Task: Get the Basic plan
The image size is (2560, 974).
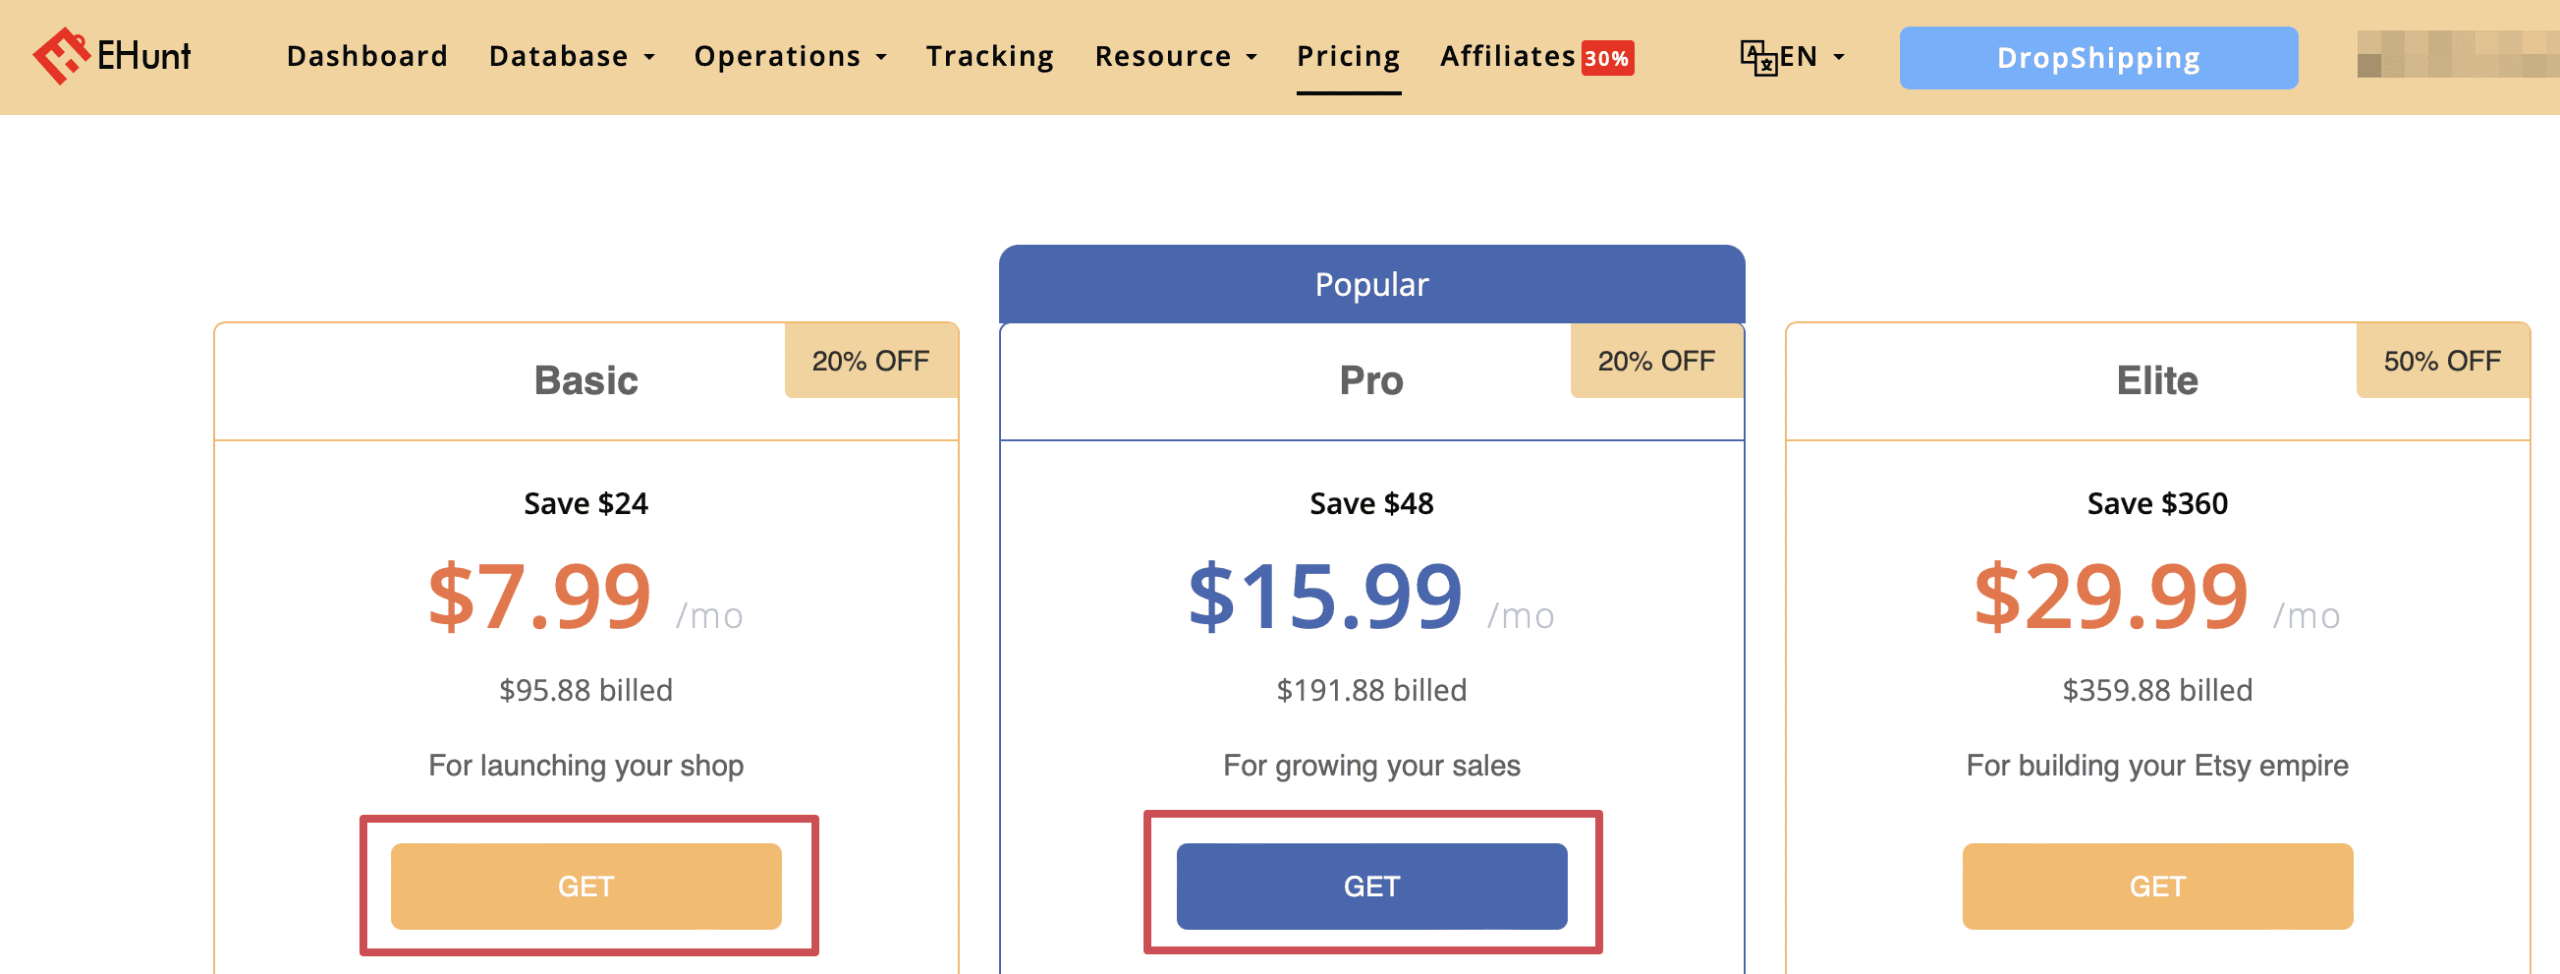Action: click(x=586, y=886)
